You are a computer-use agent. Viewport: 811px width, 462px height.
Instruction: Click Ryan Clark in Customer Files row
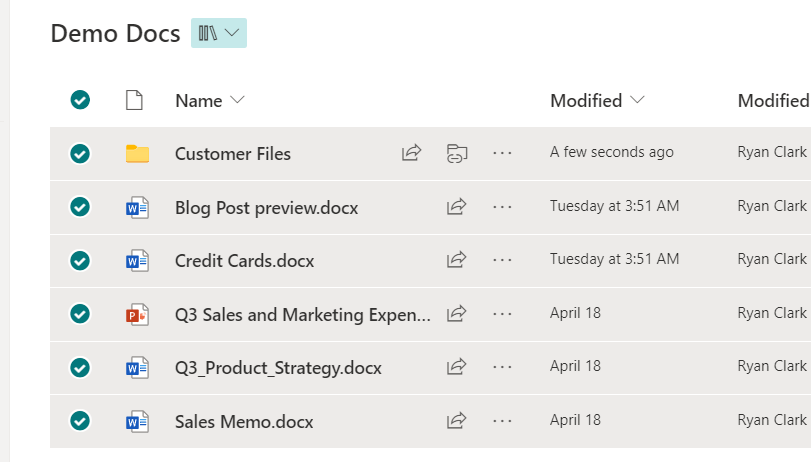click(772, 152)
